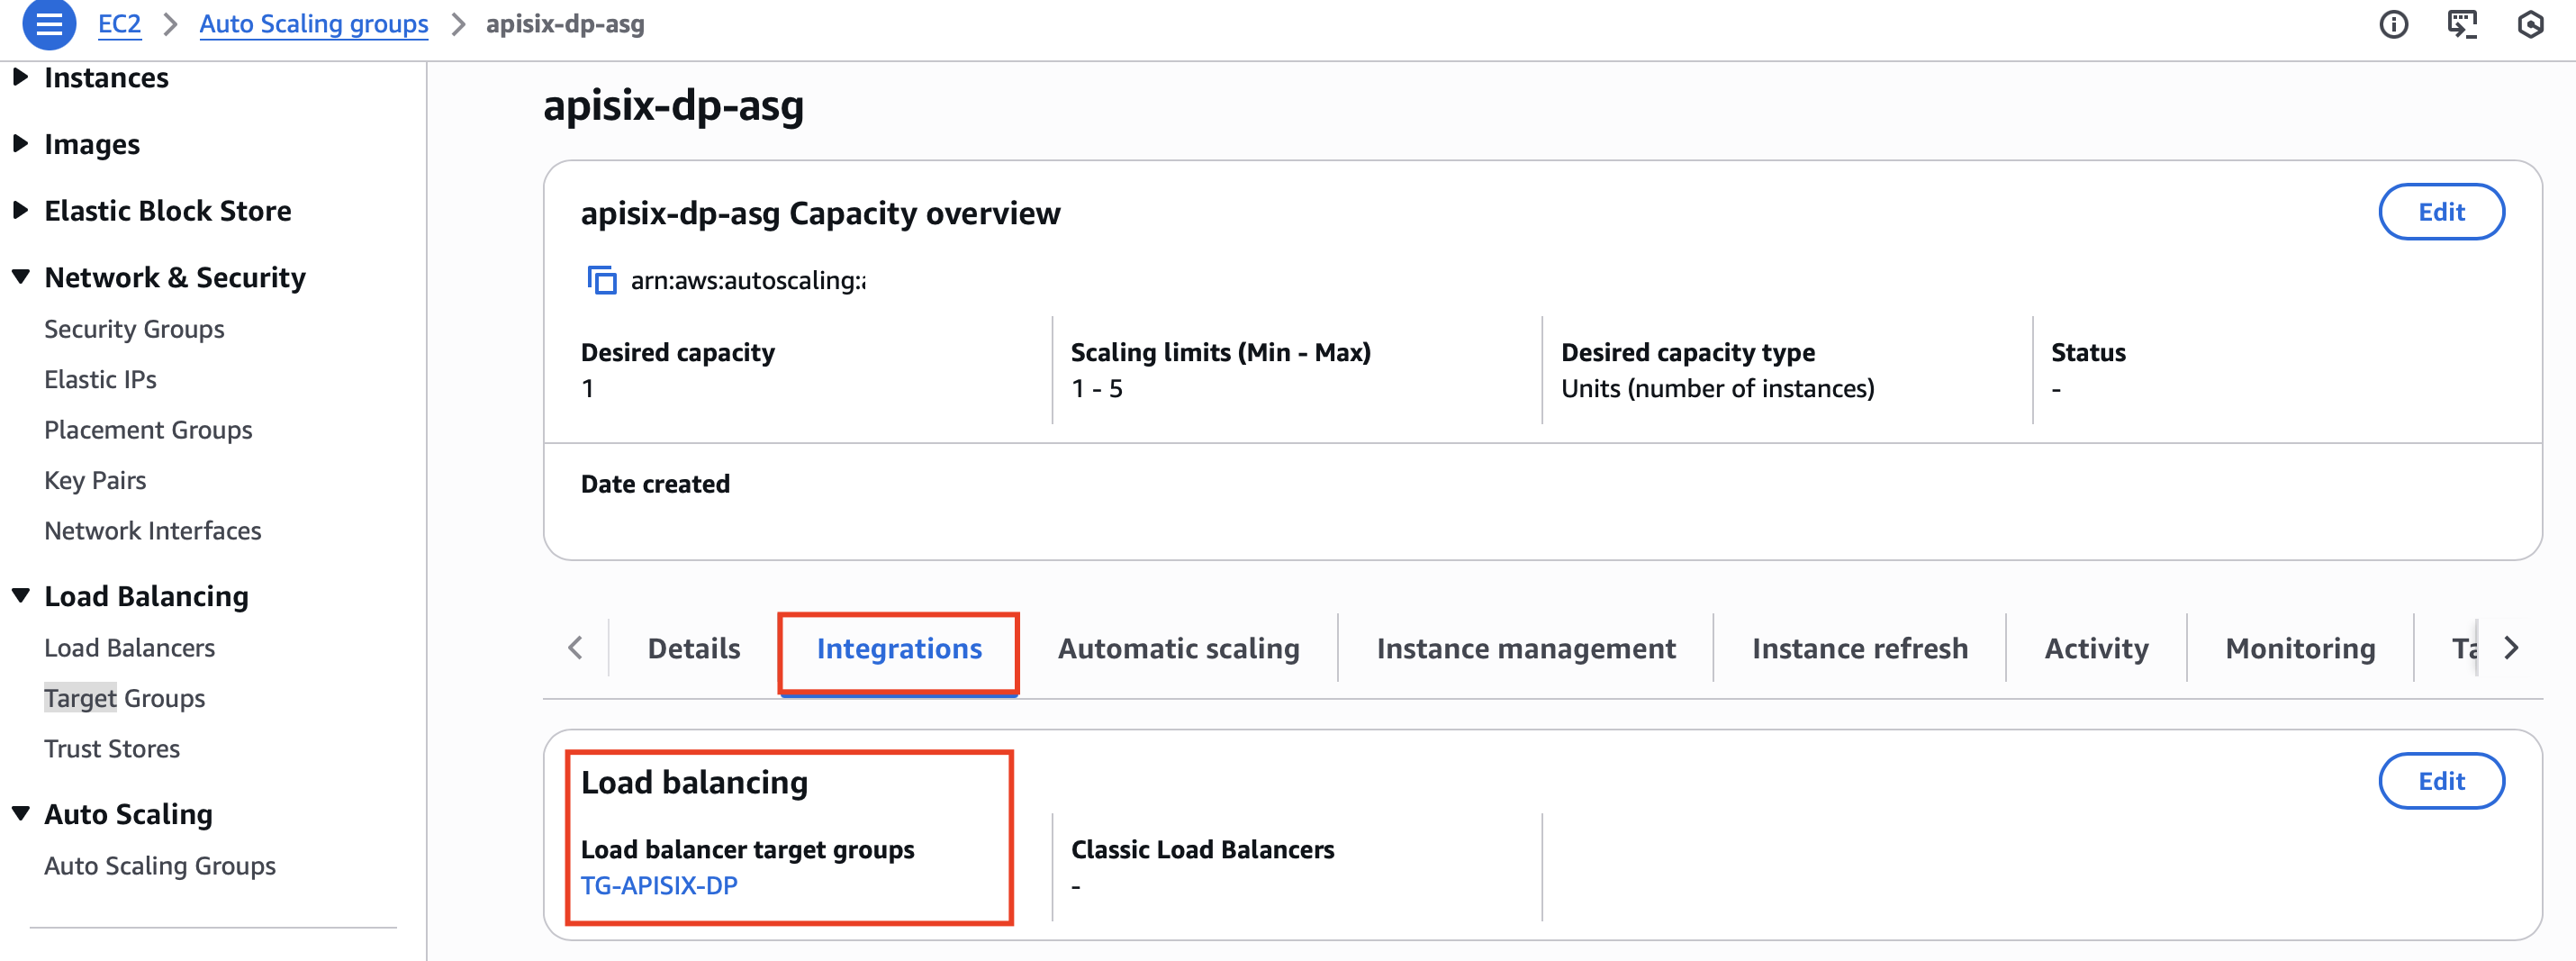This screenshot has height=961, width=2576.
Task: Select the Activity tab
Action: click(x=2096, y=649)
